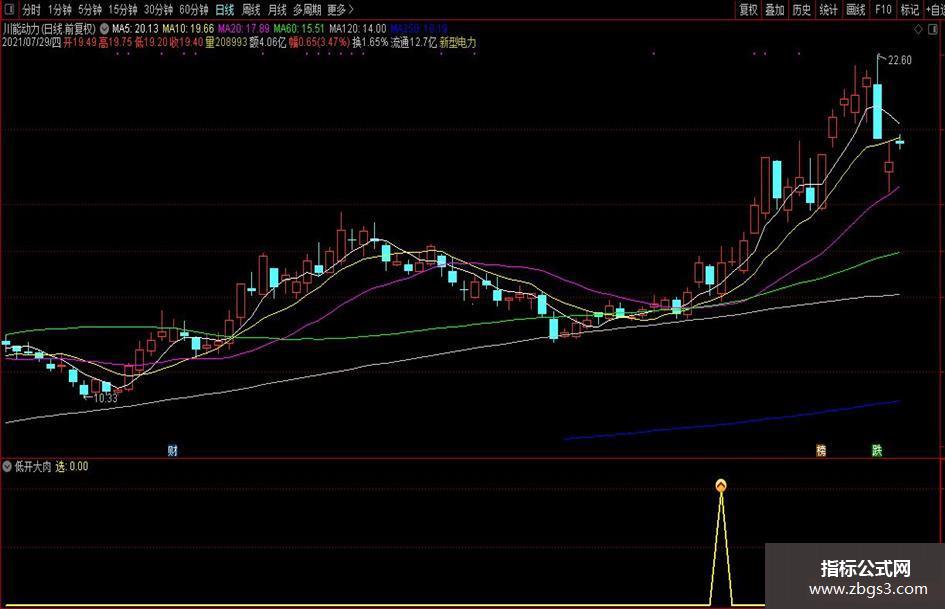Expand the 更多 periods menu
The height and width of the screenshot is (609, 945).
[341, 10]
